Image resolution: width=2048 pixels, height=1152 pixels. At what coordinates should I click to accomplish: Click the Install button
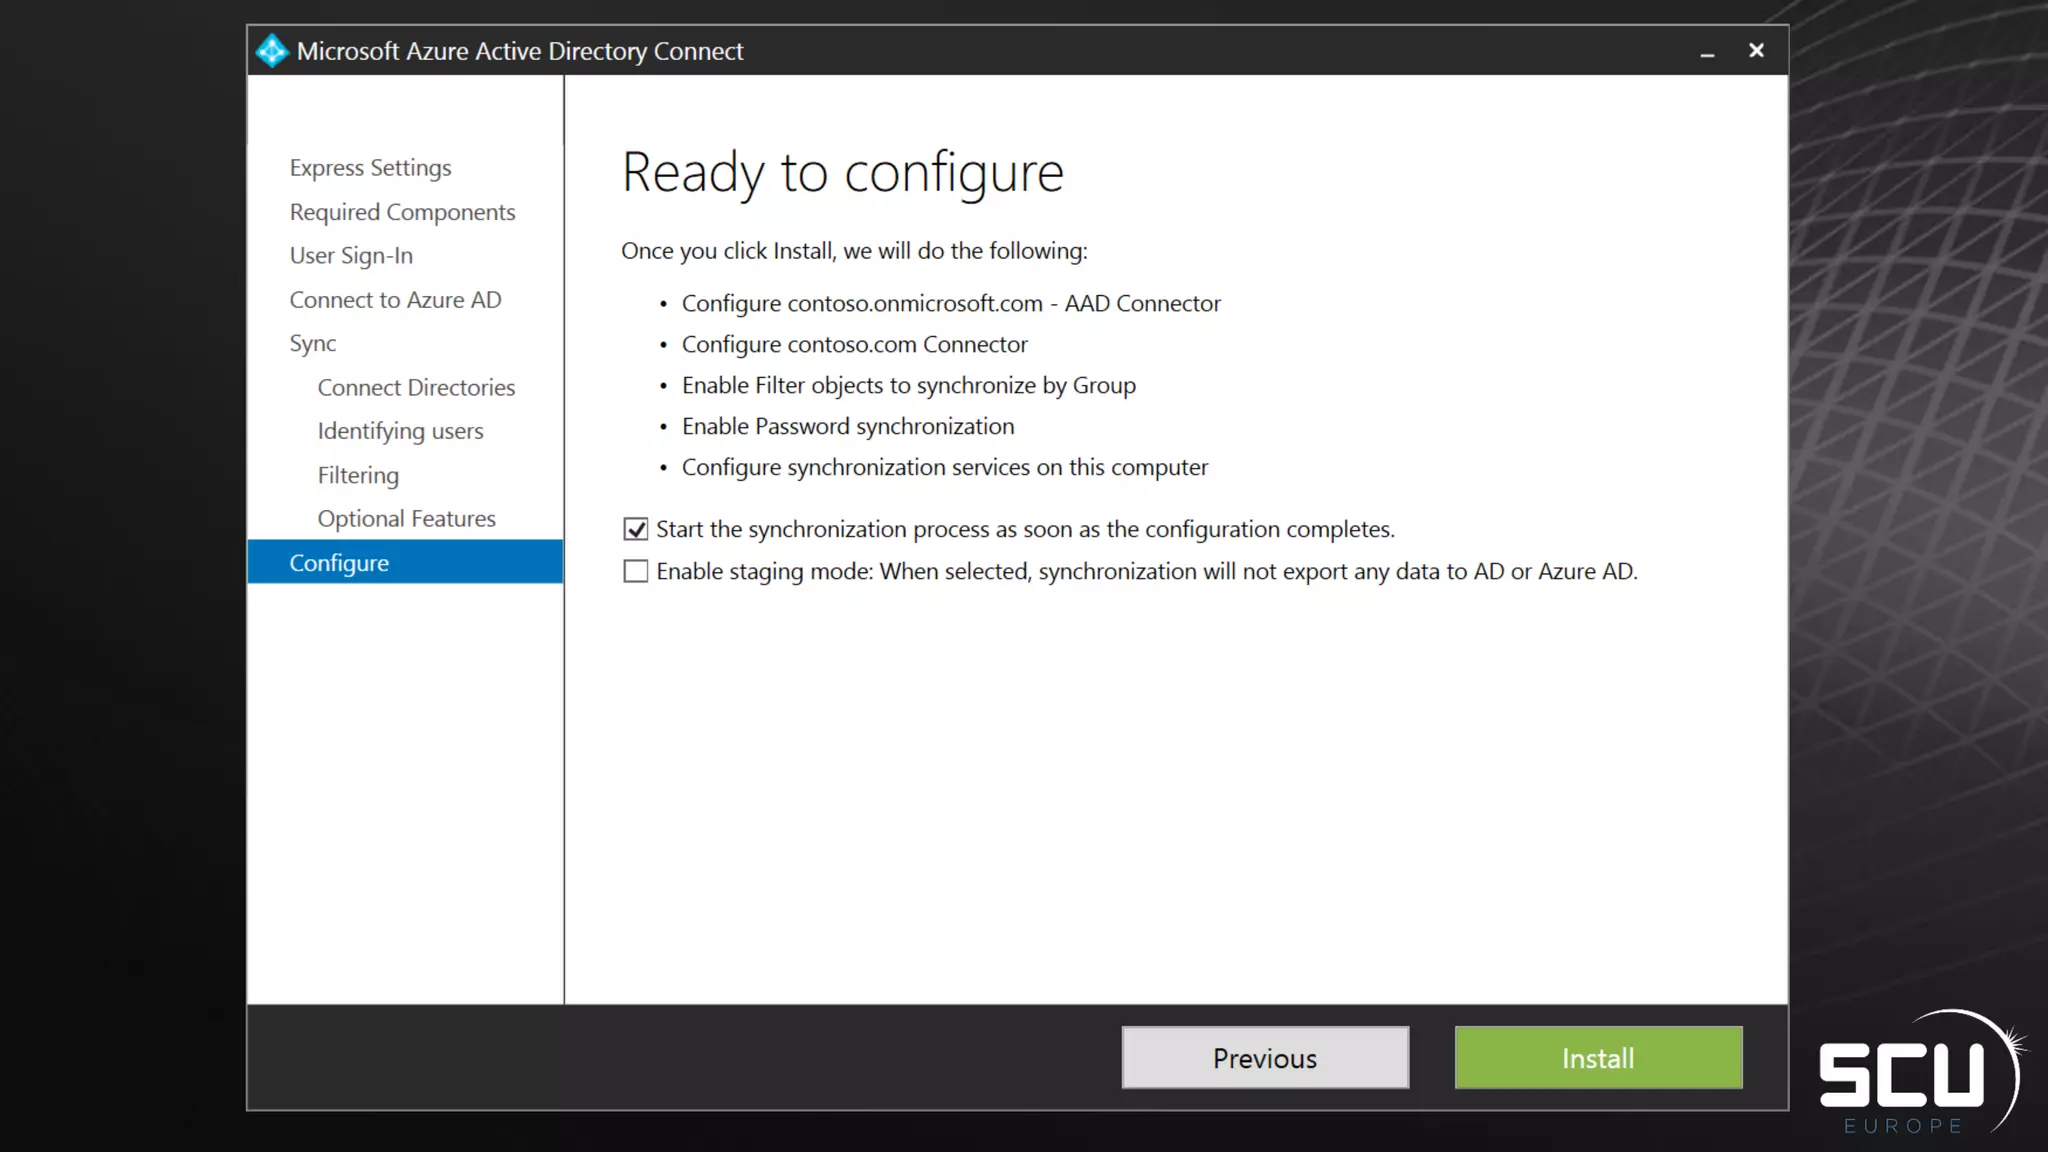pos(1598,1058)
